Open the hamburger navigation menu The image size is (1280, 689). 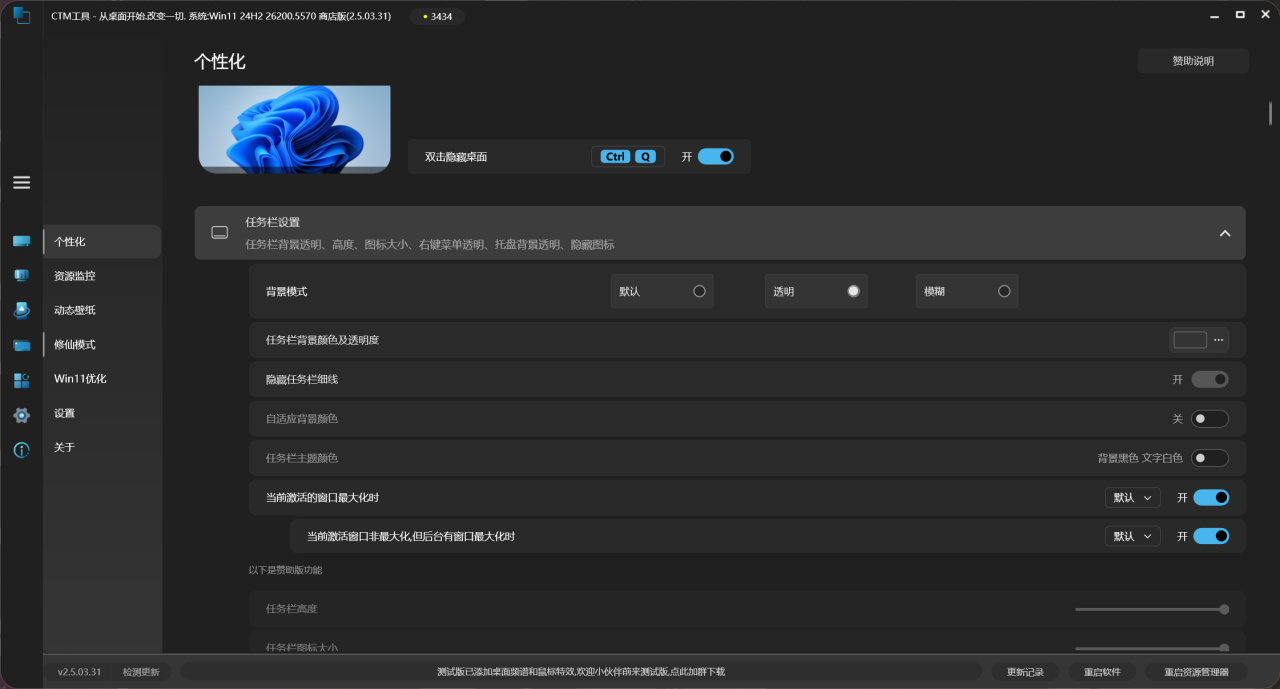[21, 182]
